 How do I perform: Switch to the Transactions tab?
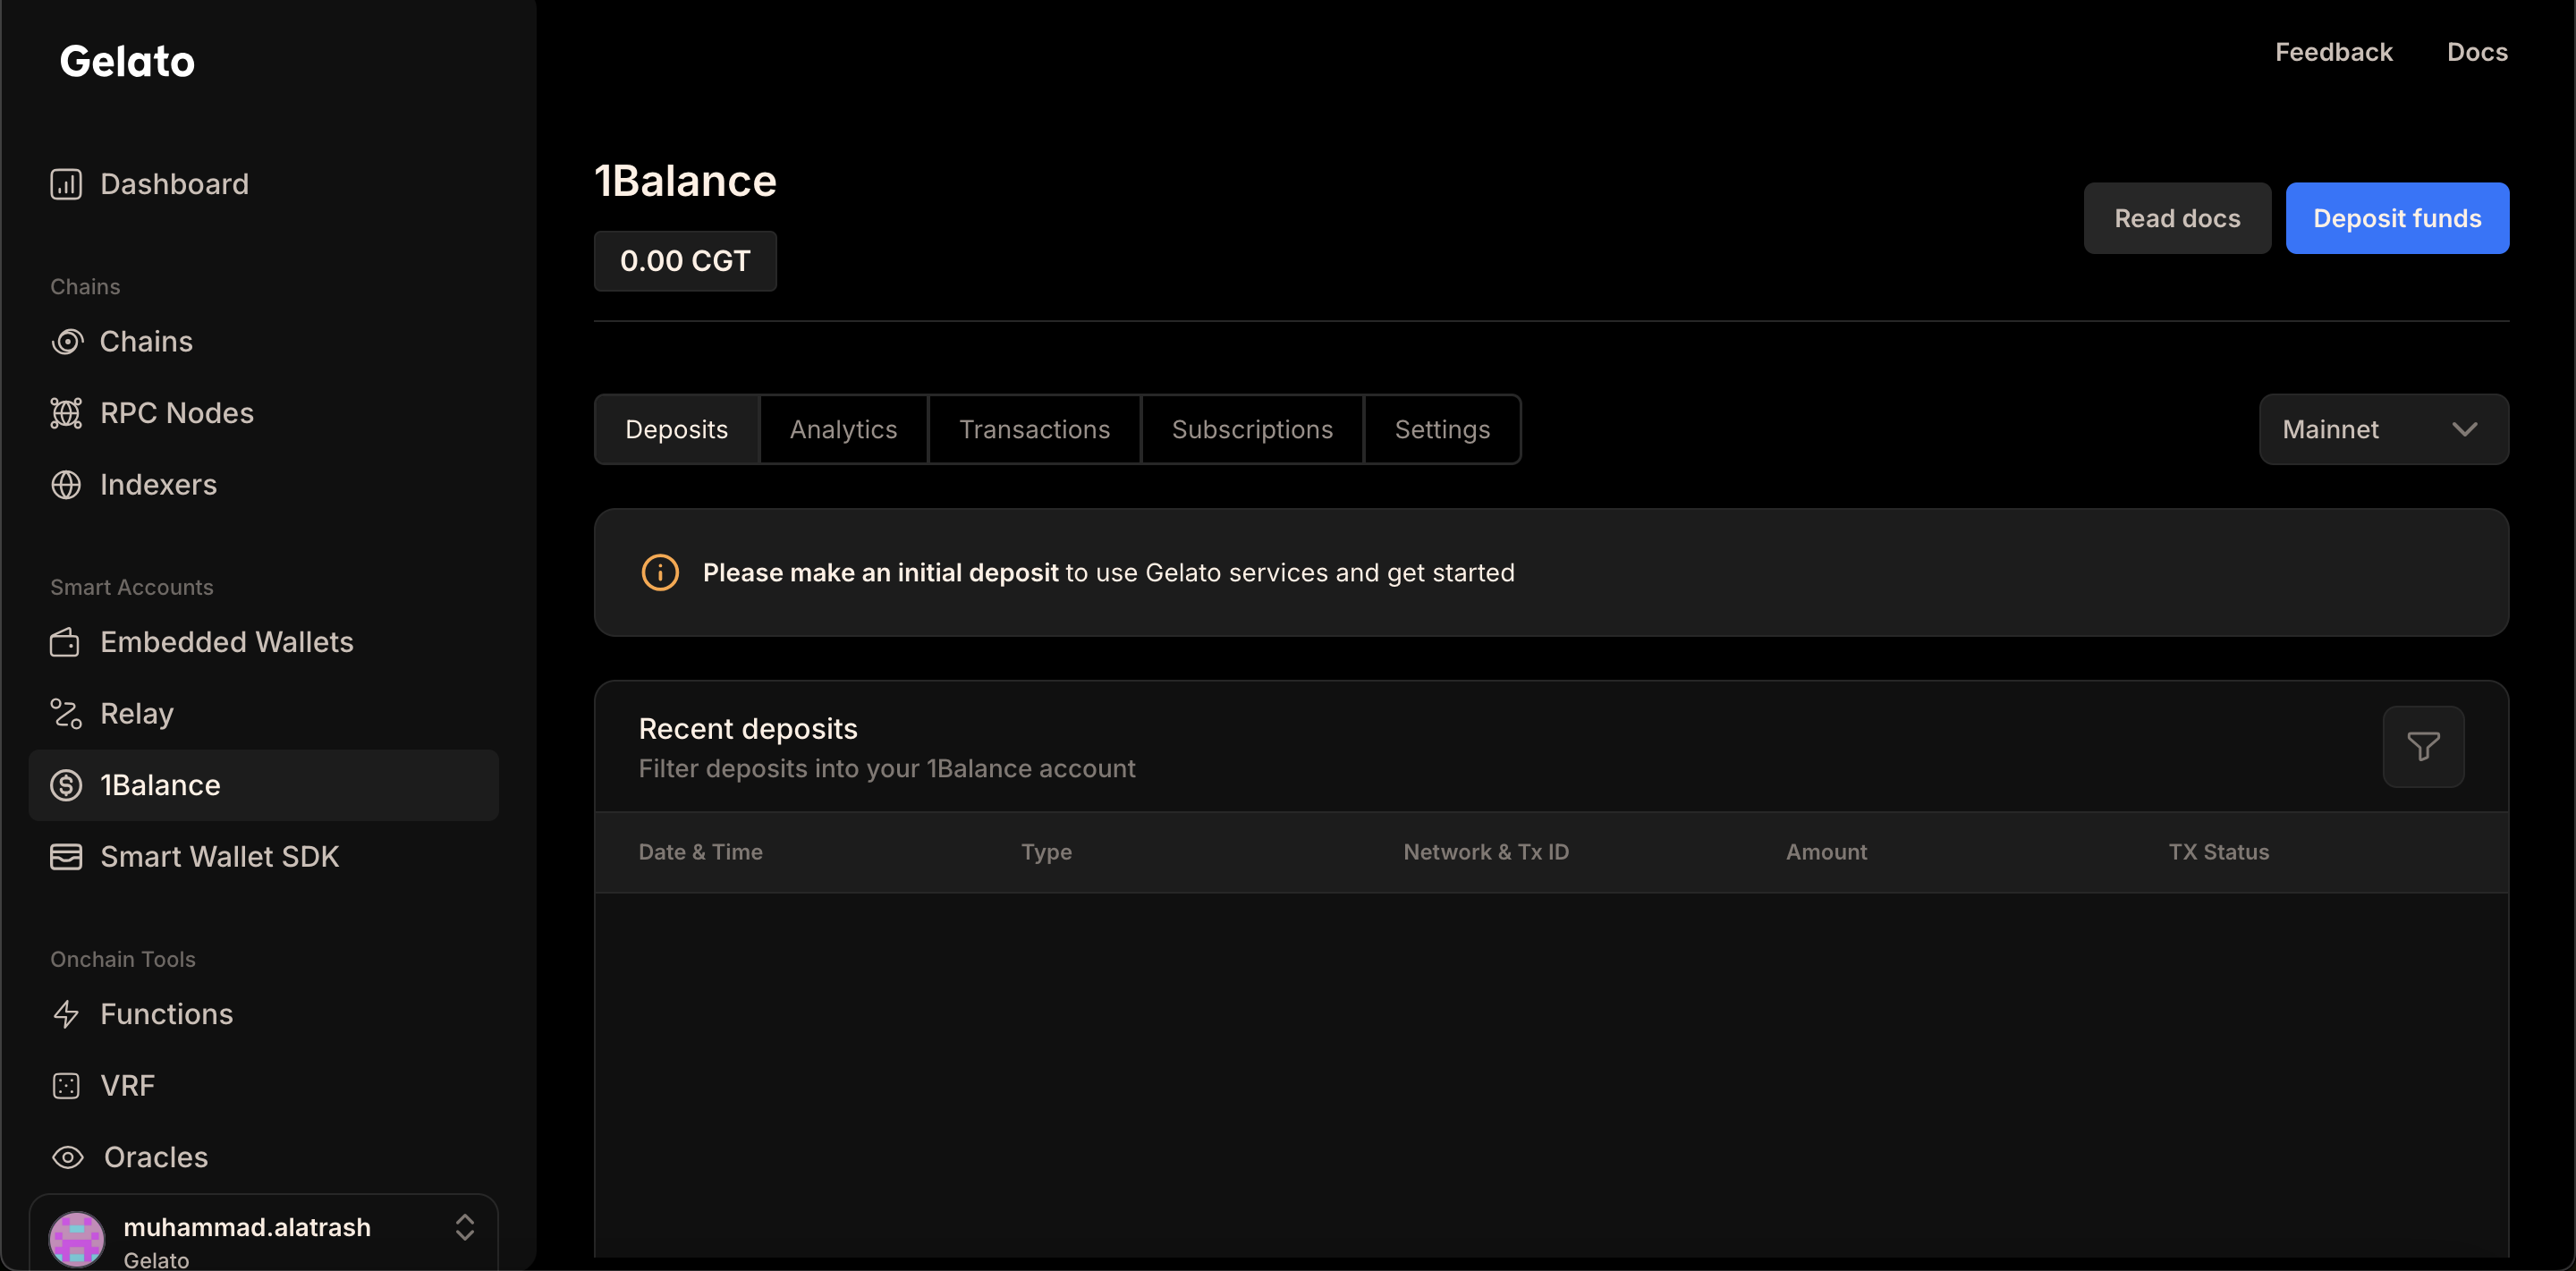pyautogui.click(x=1034, y=429)
